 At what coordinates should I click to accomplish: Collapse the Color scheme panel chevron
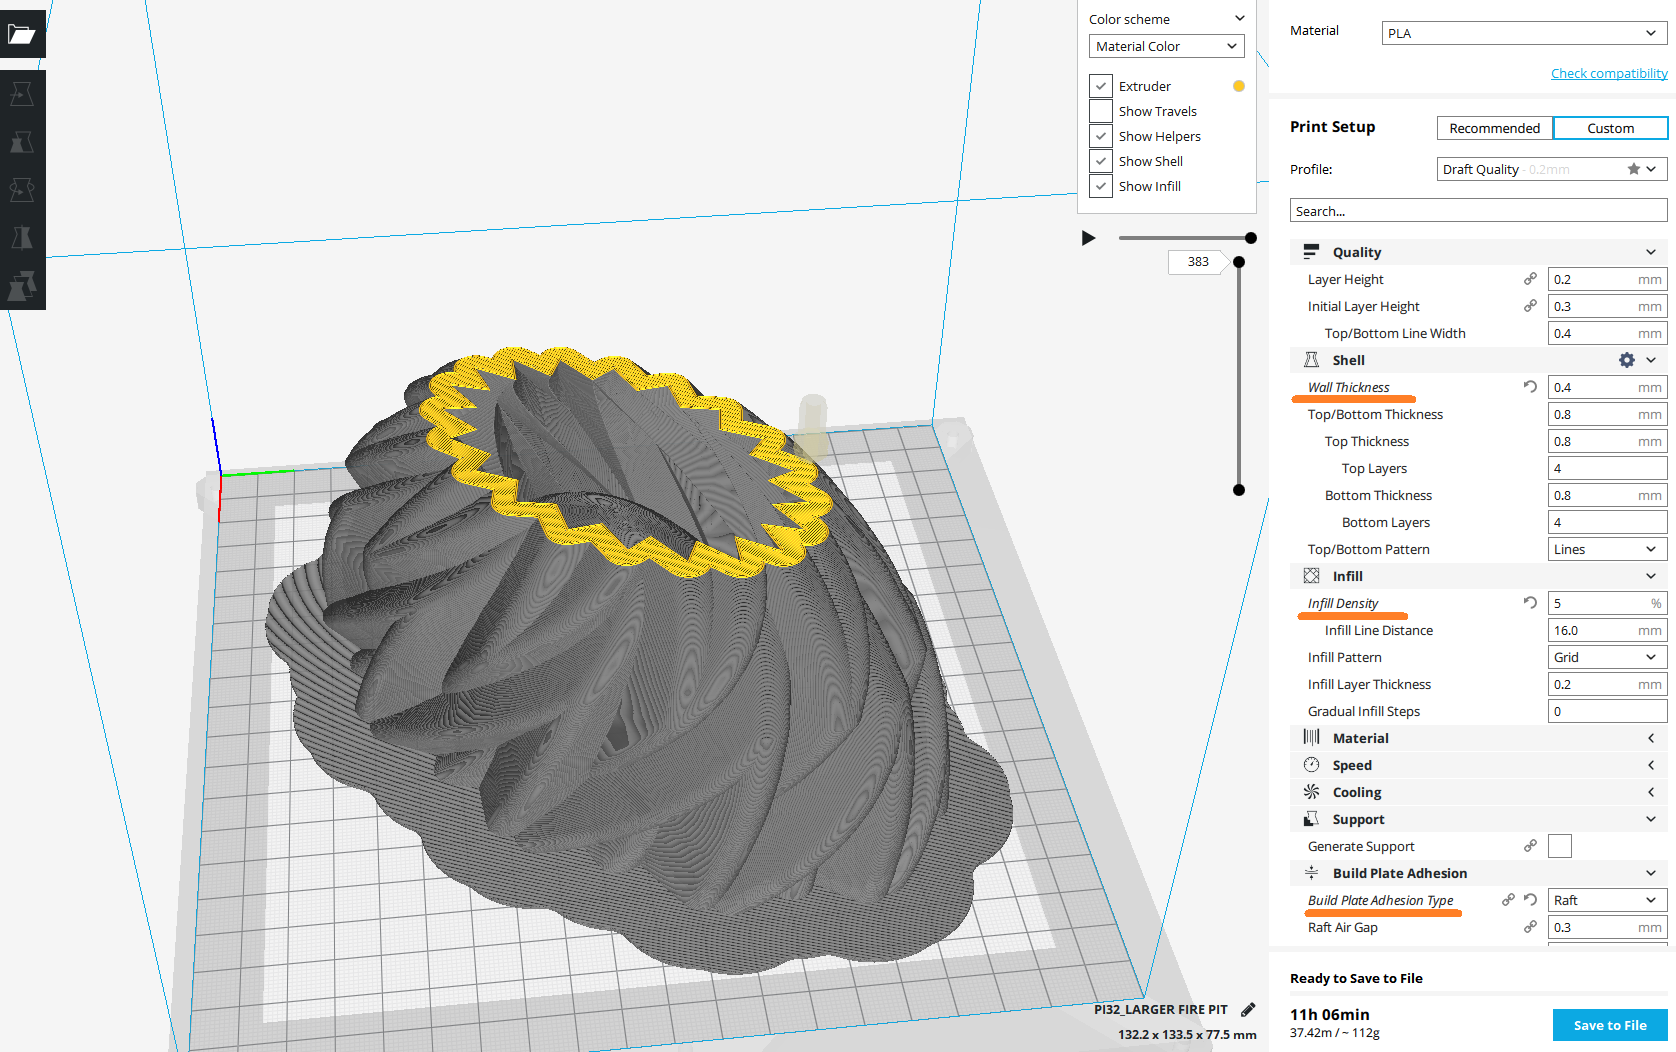coord(1240,19)
